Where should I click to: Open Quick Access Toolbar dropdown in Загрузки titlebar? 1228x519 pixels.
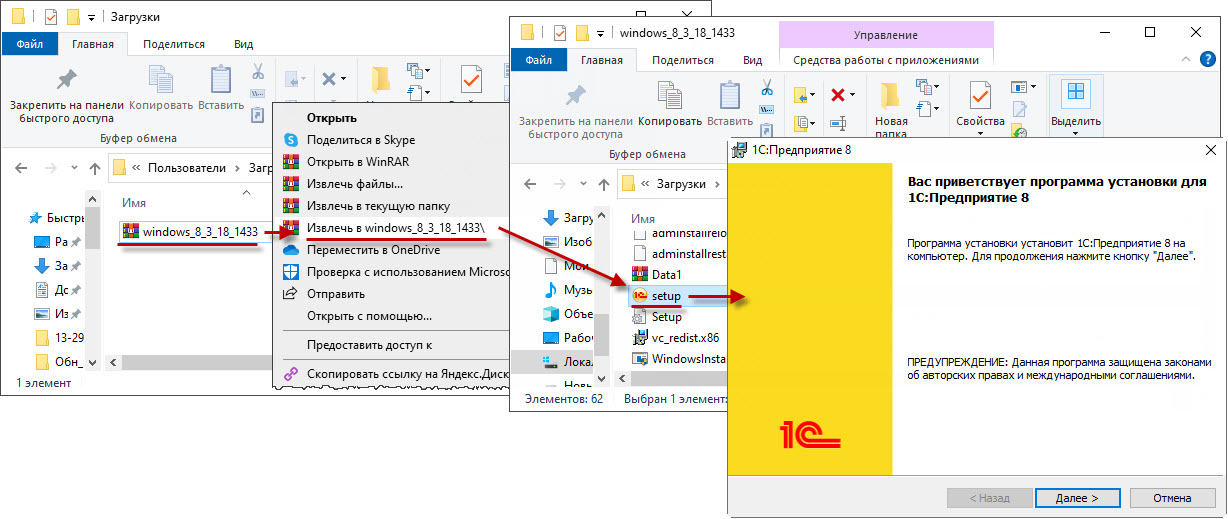point(90,17)
